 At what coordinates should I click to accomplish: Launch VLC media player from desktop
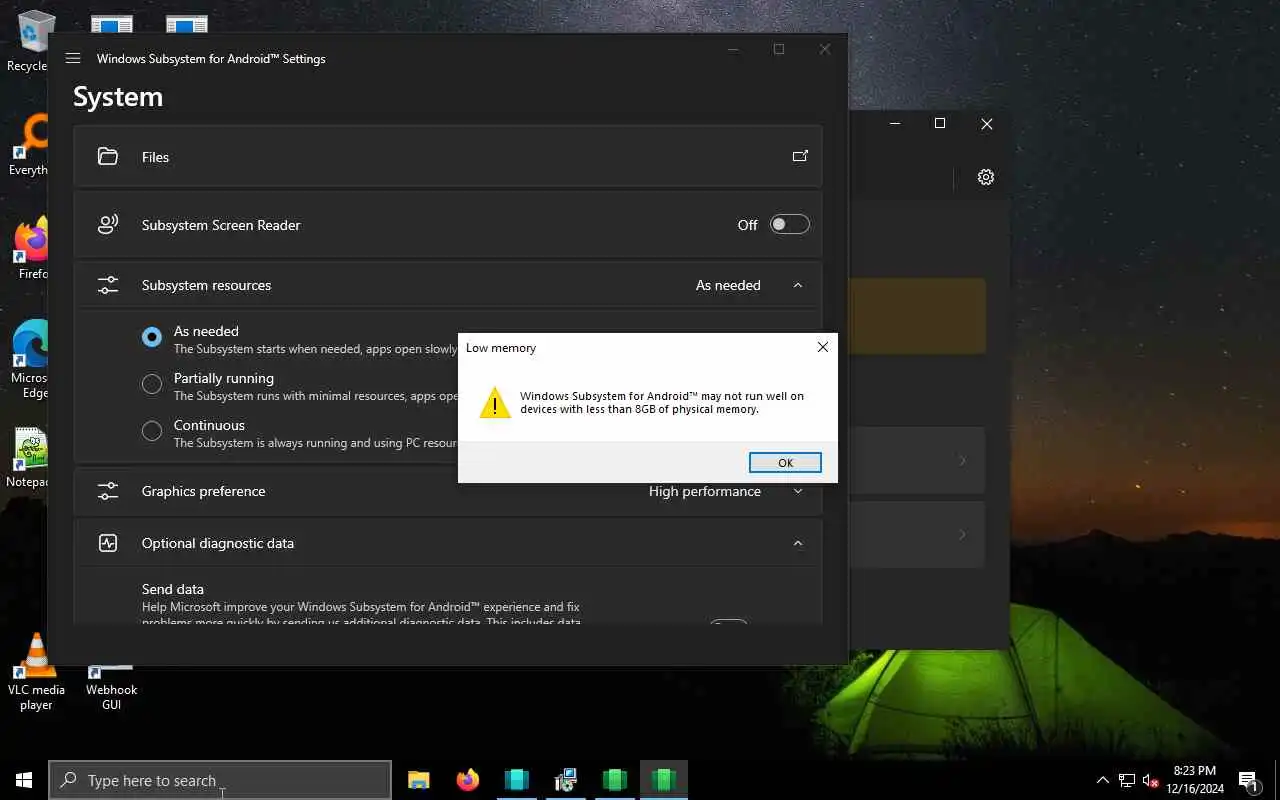click(36, 672)
